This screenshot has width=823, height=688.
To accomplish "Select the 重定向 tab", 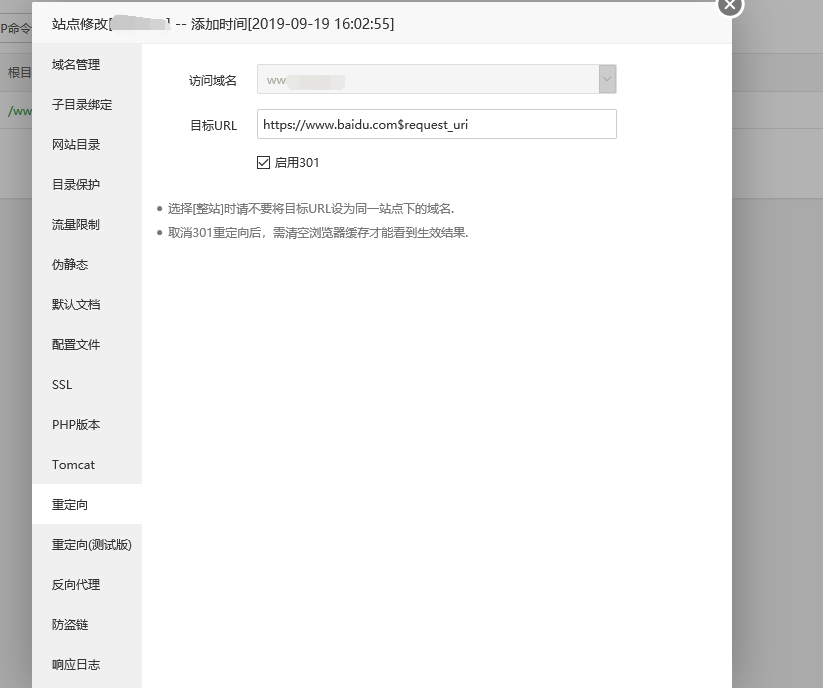I will (x=87, y=504).
